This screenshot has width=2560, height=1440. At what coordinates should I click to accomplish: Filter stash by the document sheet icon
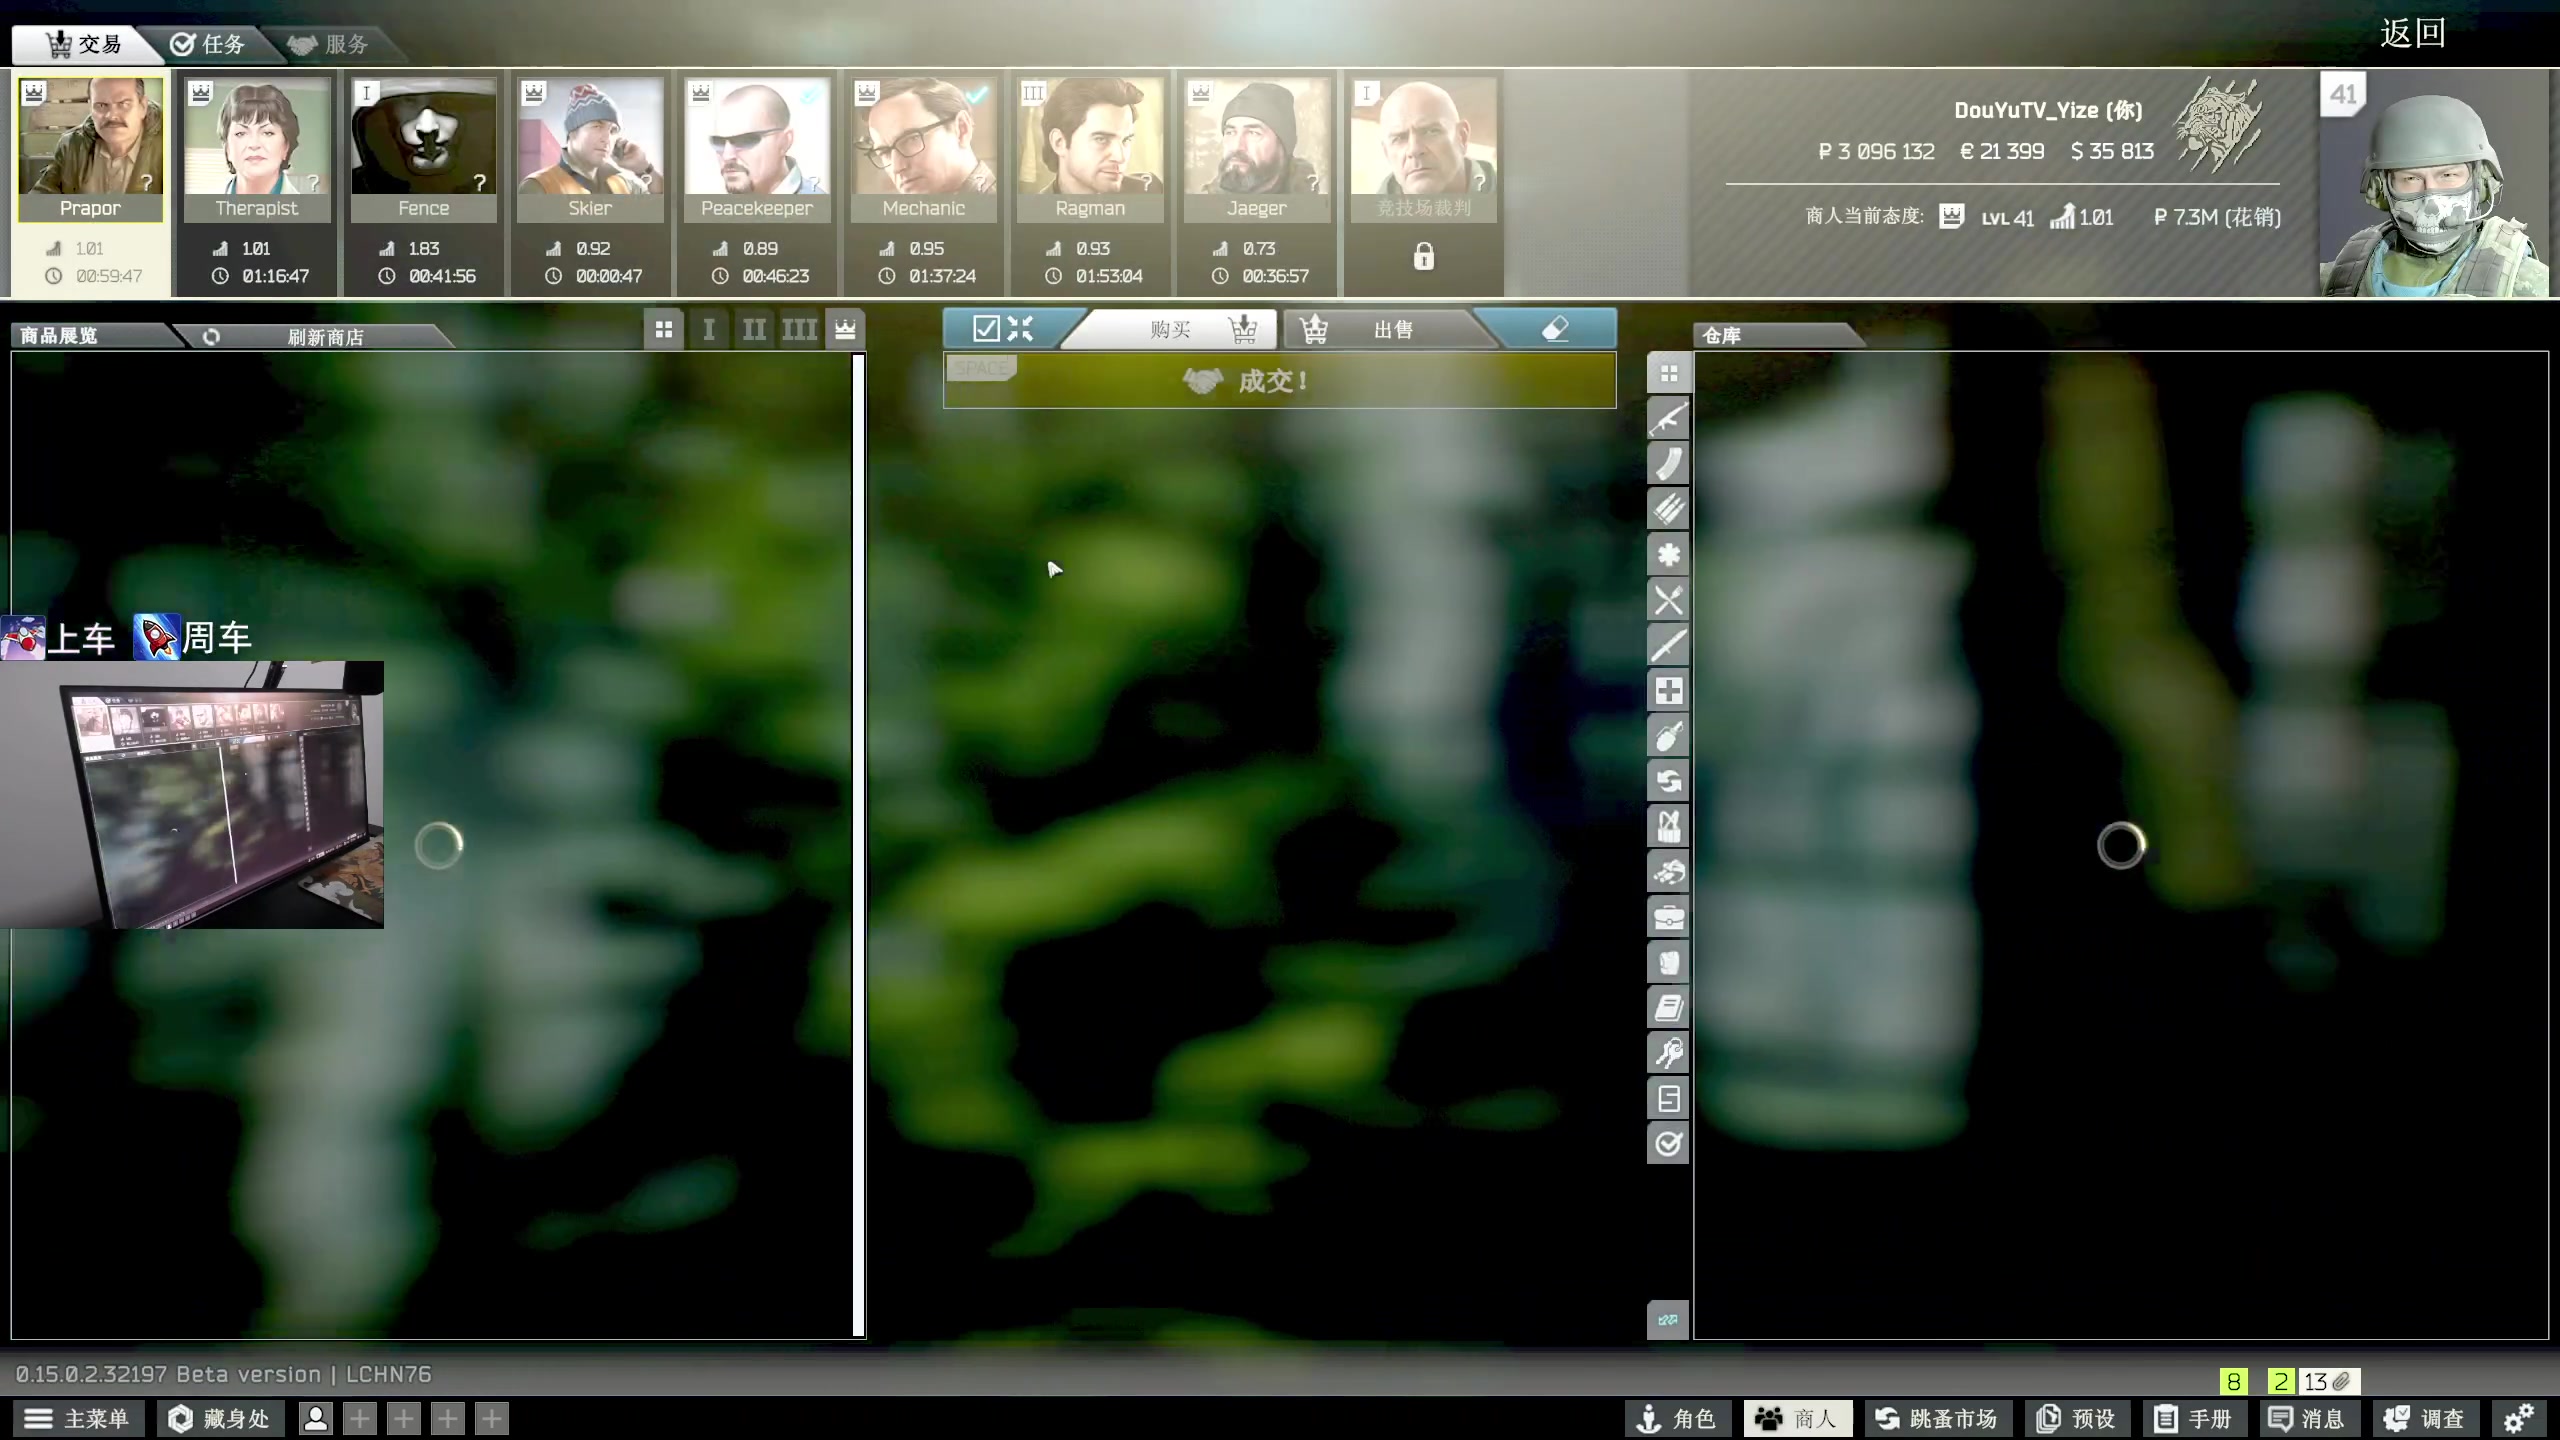point(1668,1098)
